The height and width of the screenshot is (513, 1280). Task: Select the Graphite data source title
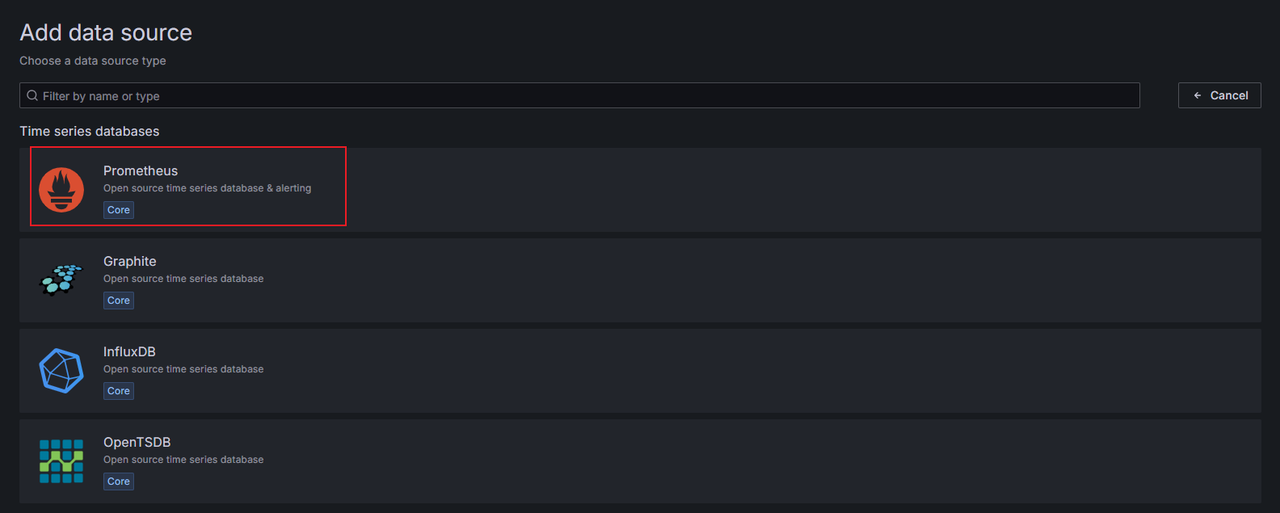[x=130, y=261]
